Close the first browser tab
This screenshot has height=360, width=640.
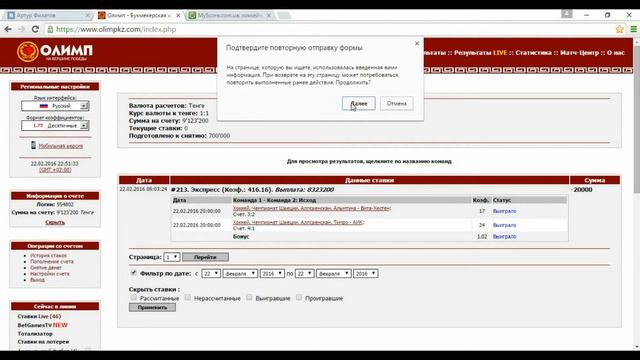[x=87, y=15]
